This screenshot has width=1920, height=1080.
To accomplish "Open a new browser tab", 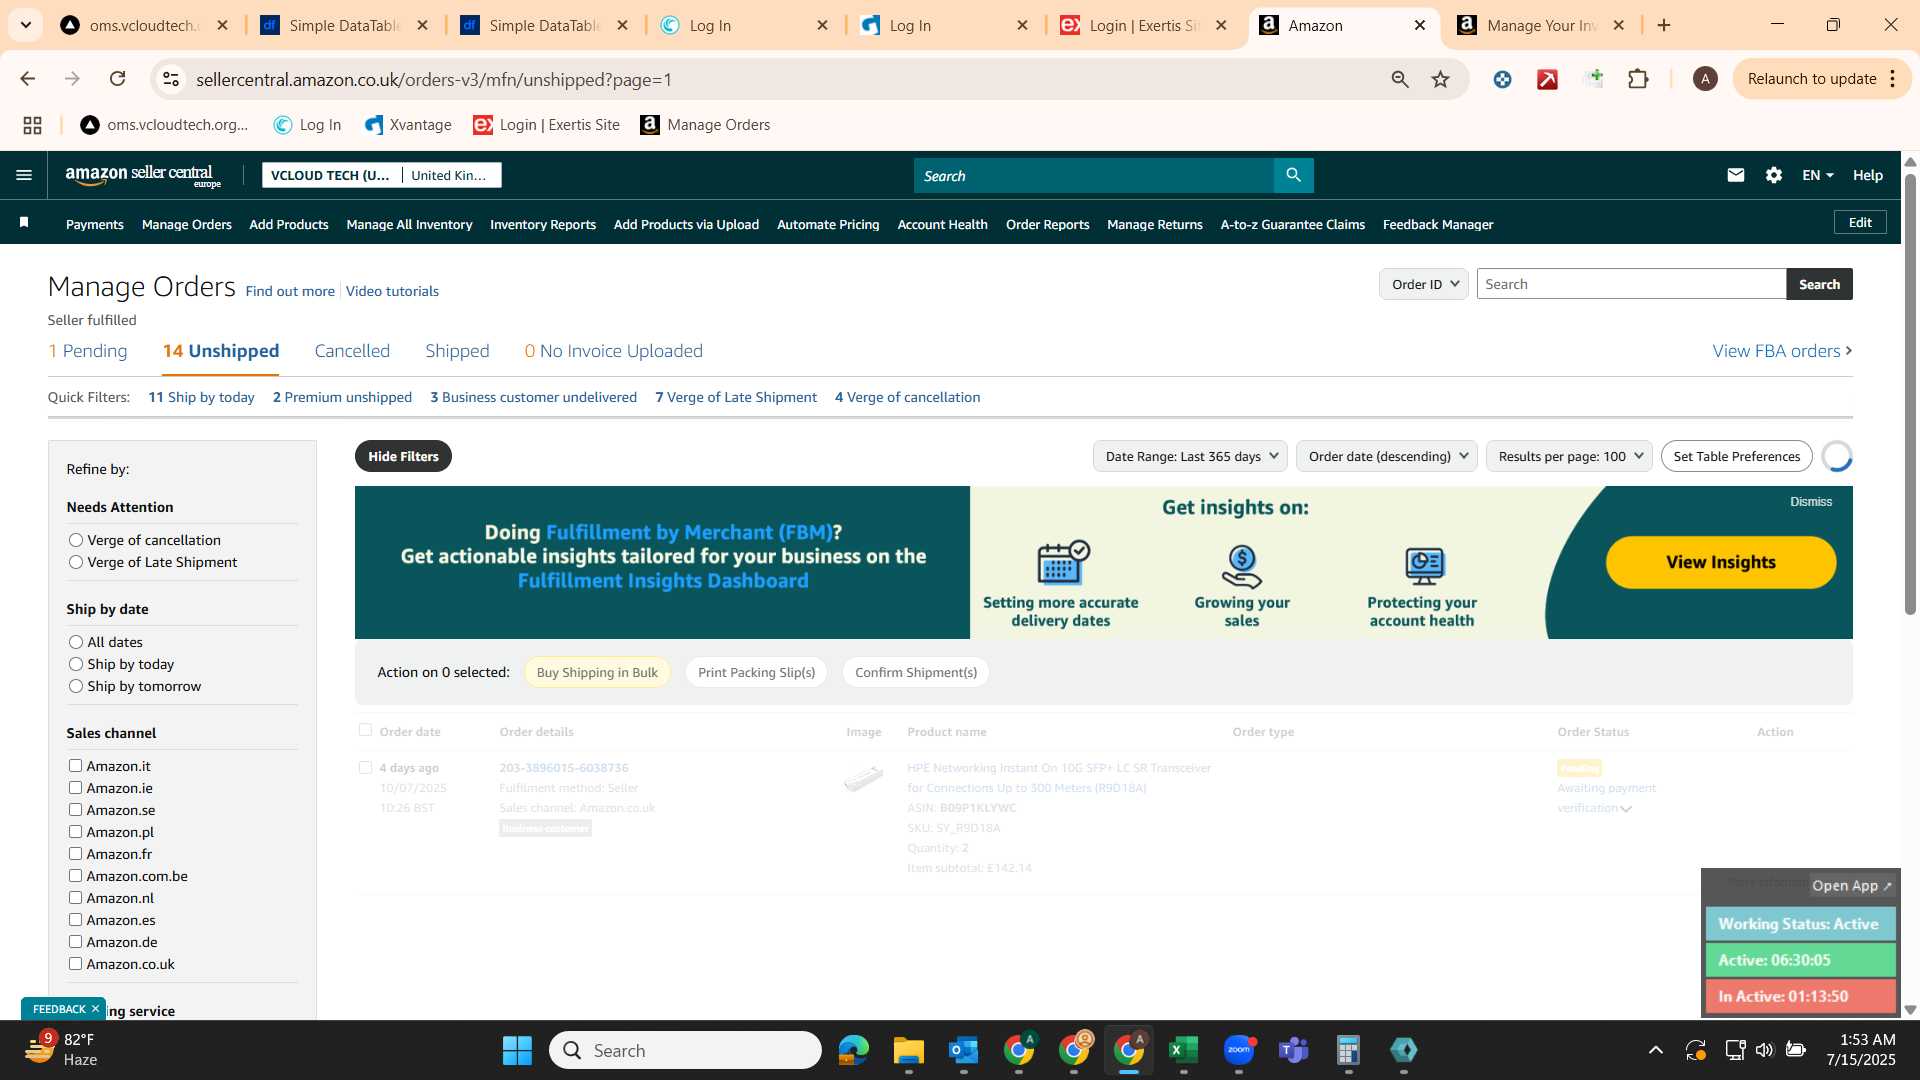I will point(1664,25).
